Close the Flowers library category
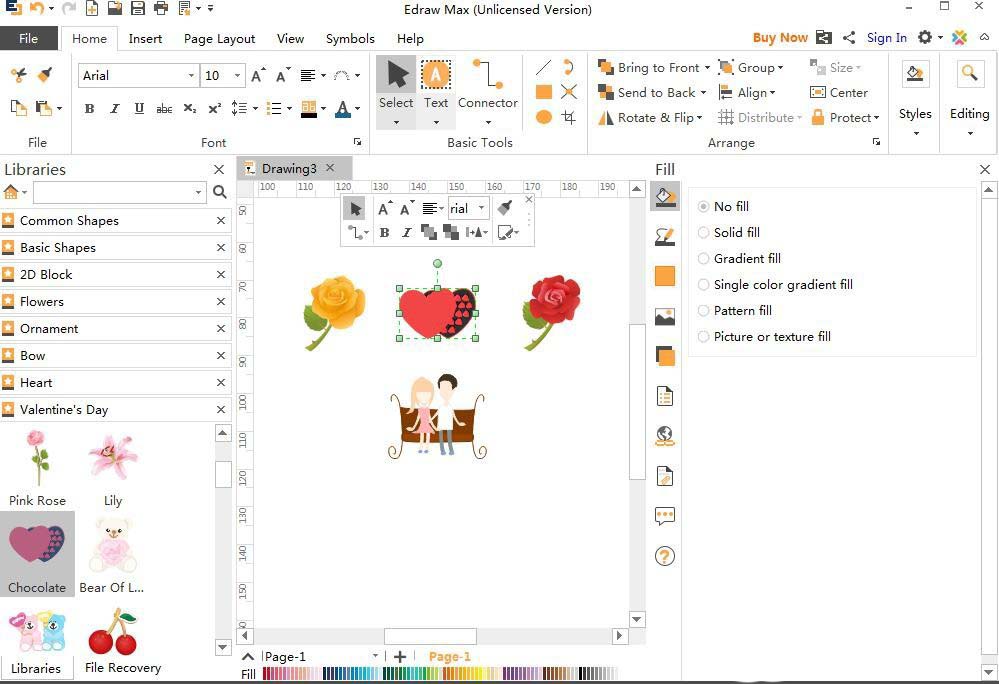 click(x=220, y=301)
